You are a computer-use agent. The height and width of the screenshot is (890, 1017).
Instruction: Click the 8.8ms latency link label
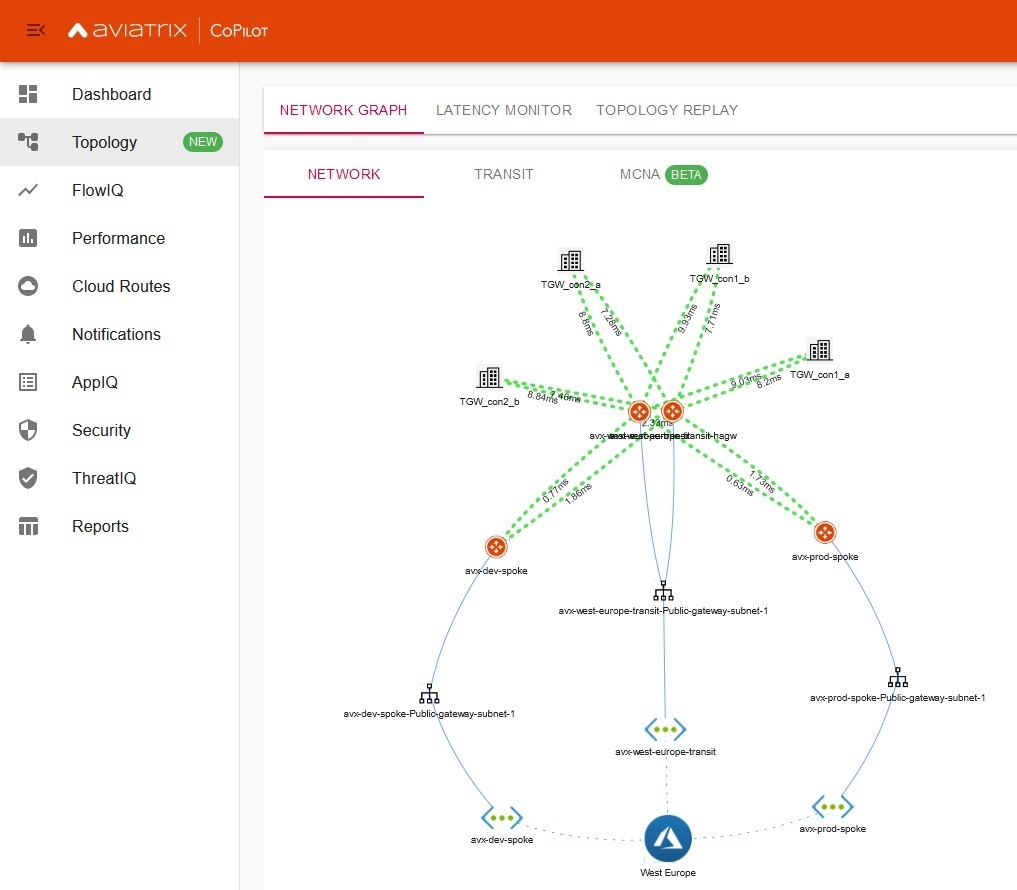click(586, 323)
